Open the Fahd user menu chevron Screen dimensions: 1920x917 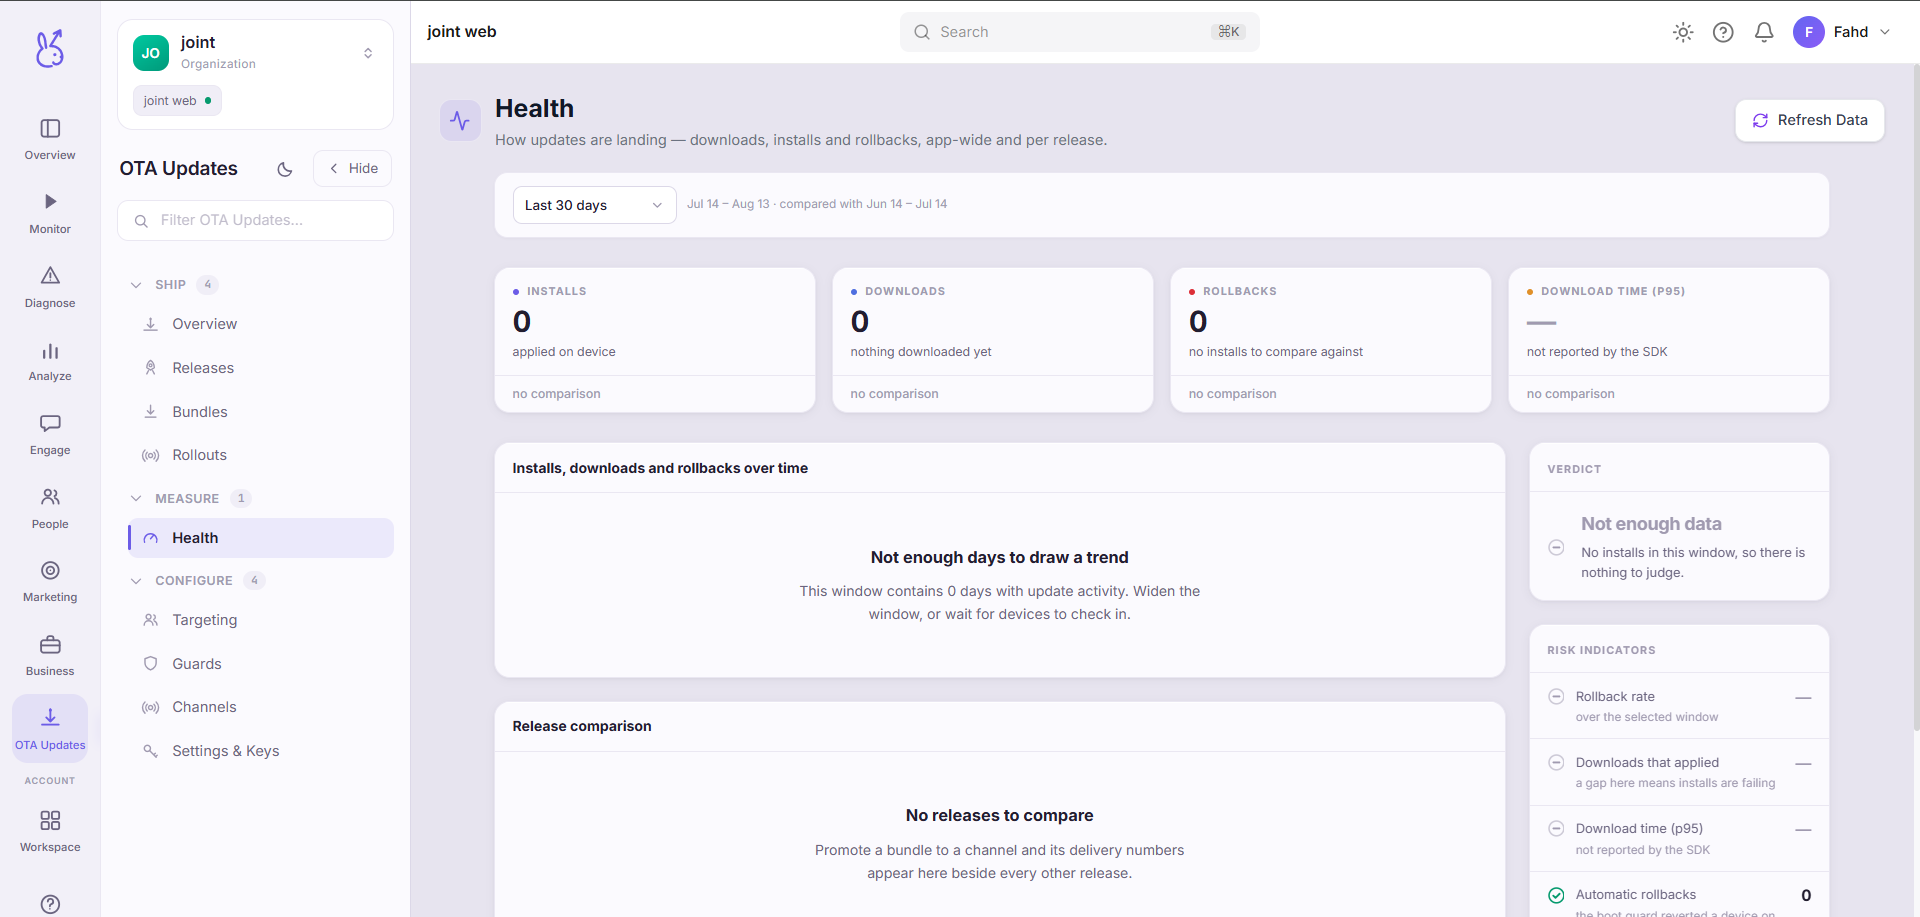(1885, 32)
